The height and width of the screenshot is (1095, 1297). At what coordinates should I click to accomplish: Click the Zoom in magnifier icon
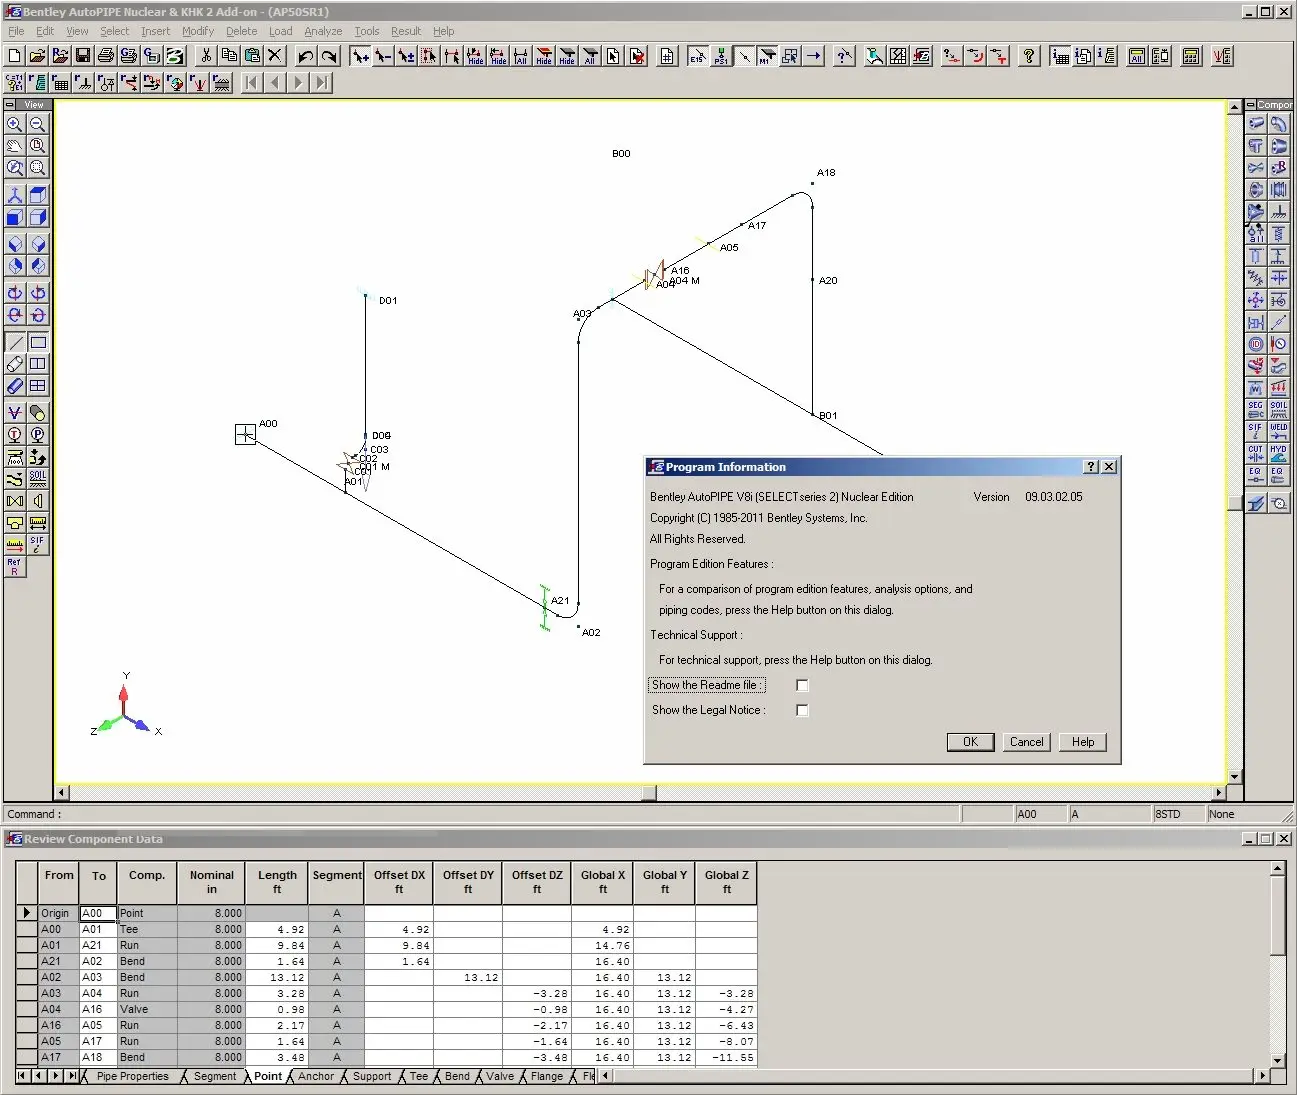pyautogui.click(x=15, y=124)
